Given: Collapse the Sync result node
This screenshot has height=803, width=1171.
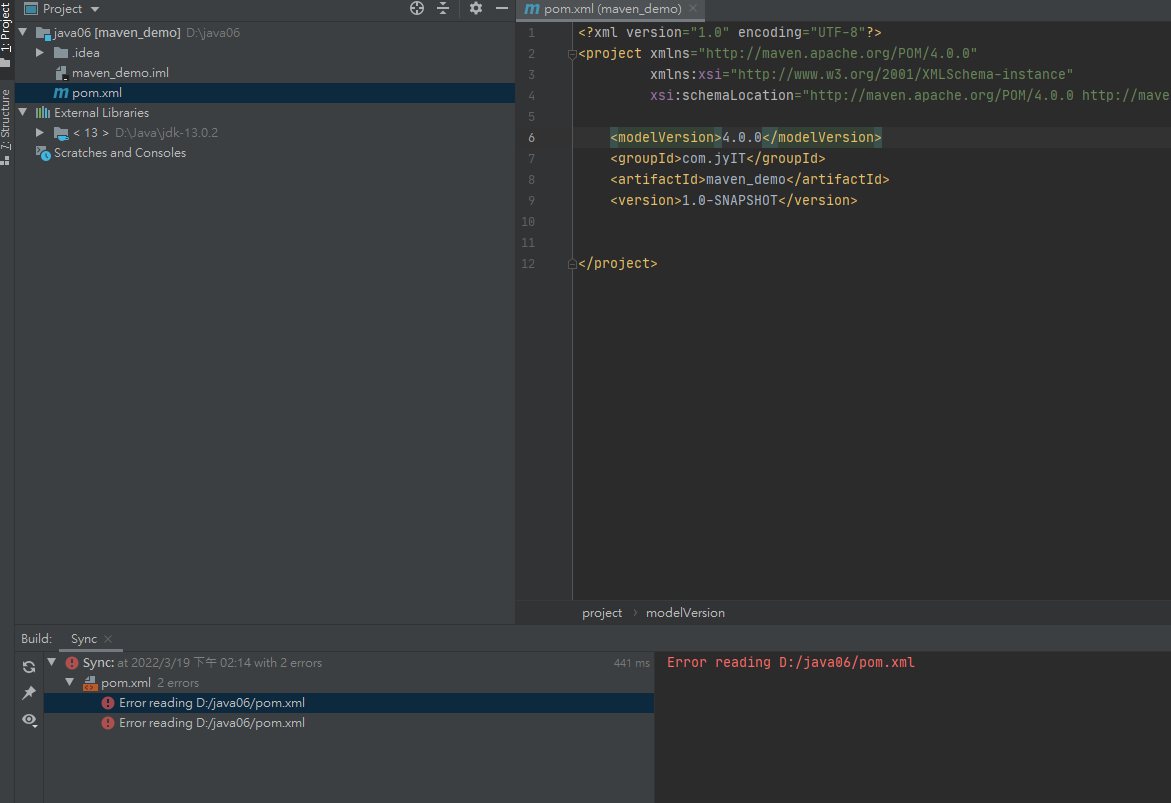Looking at the screenshot, I should (52, 662).
